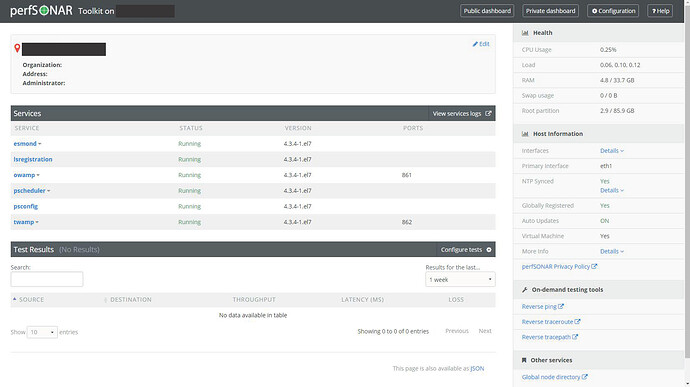Click external-link icon beside Global node directory
This screenshot has height=387, width=690.
[584, 377]
